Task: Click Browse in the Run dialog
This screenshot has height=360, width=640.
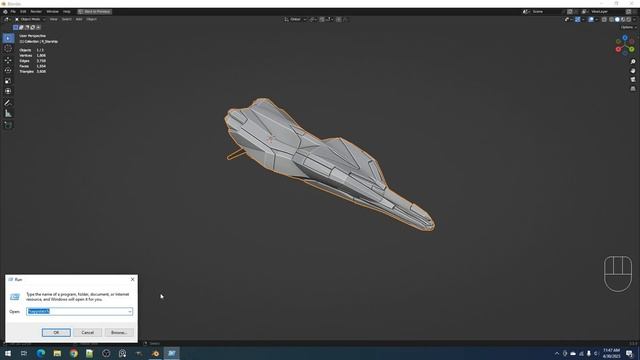Action: (x=119, y=333)
